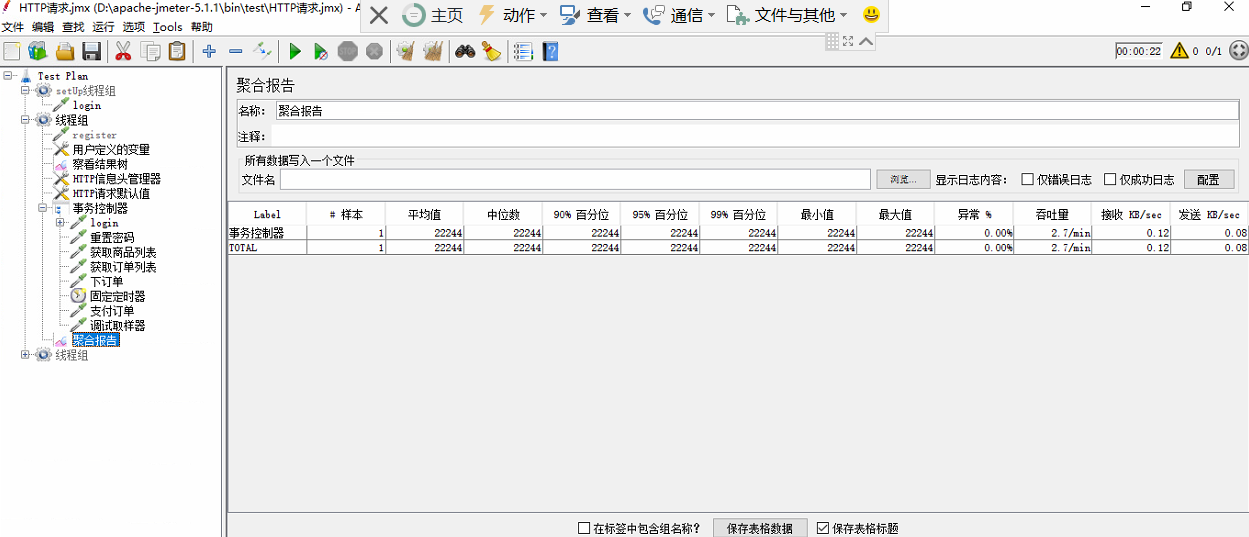Open the 动作 dropdown in overlay bar

513,15
